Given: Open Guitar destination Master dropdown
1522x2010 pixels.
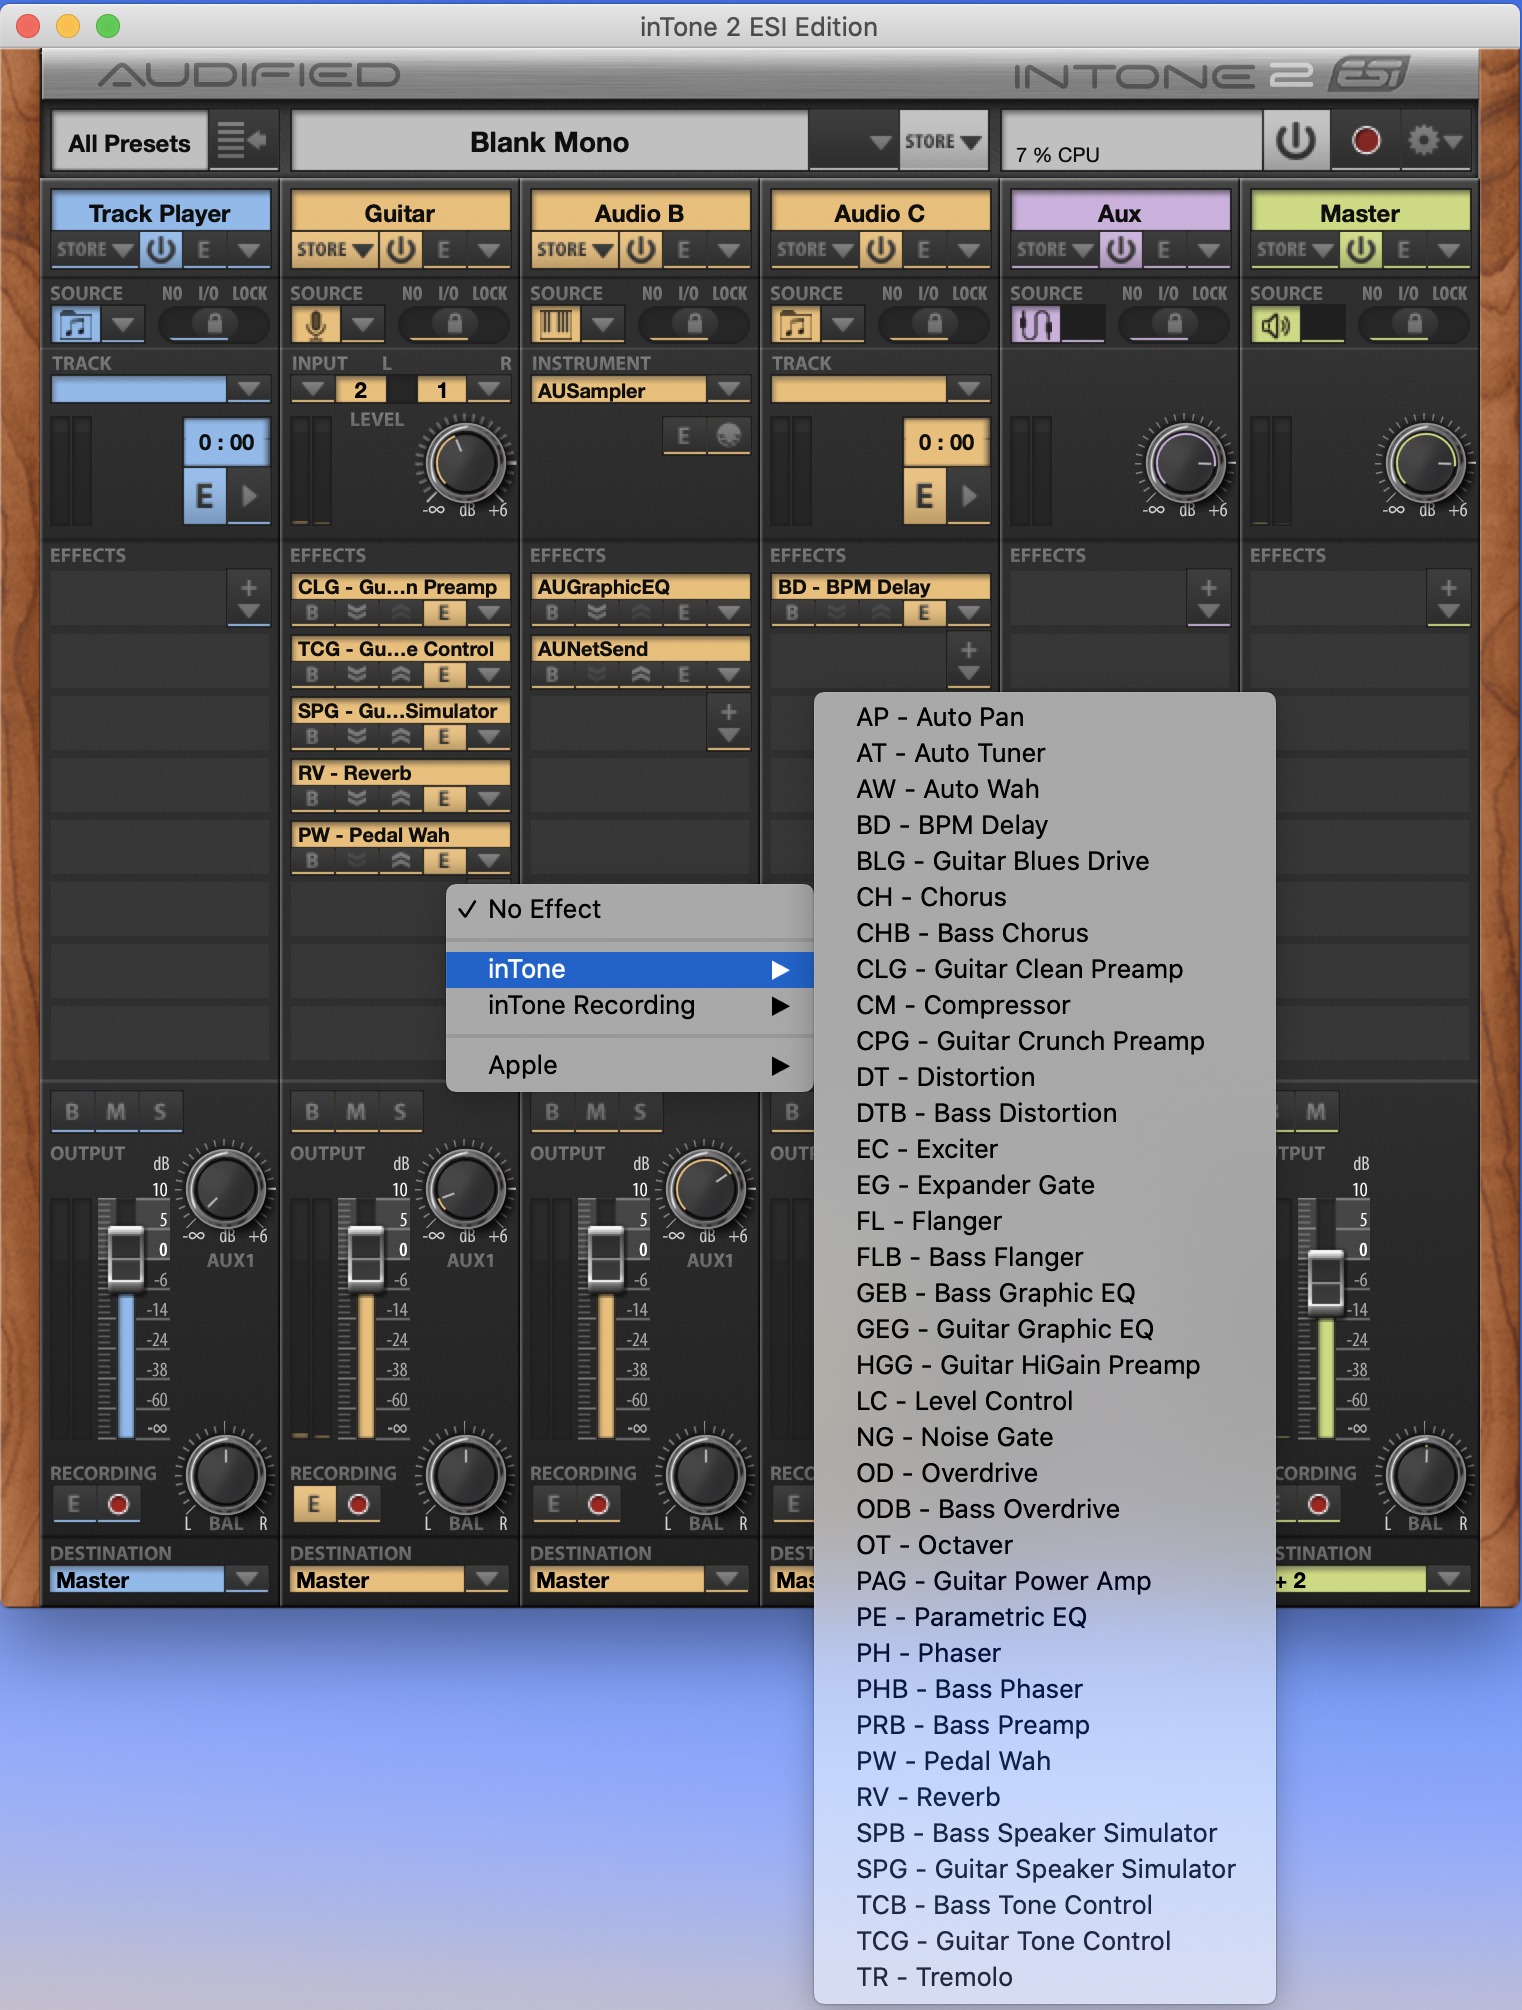Looking at the screenshot, I should tap(487, 1579).
